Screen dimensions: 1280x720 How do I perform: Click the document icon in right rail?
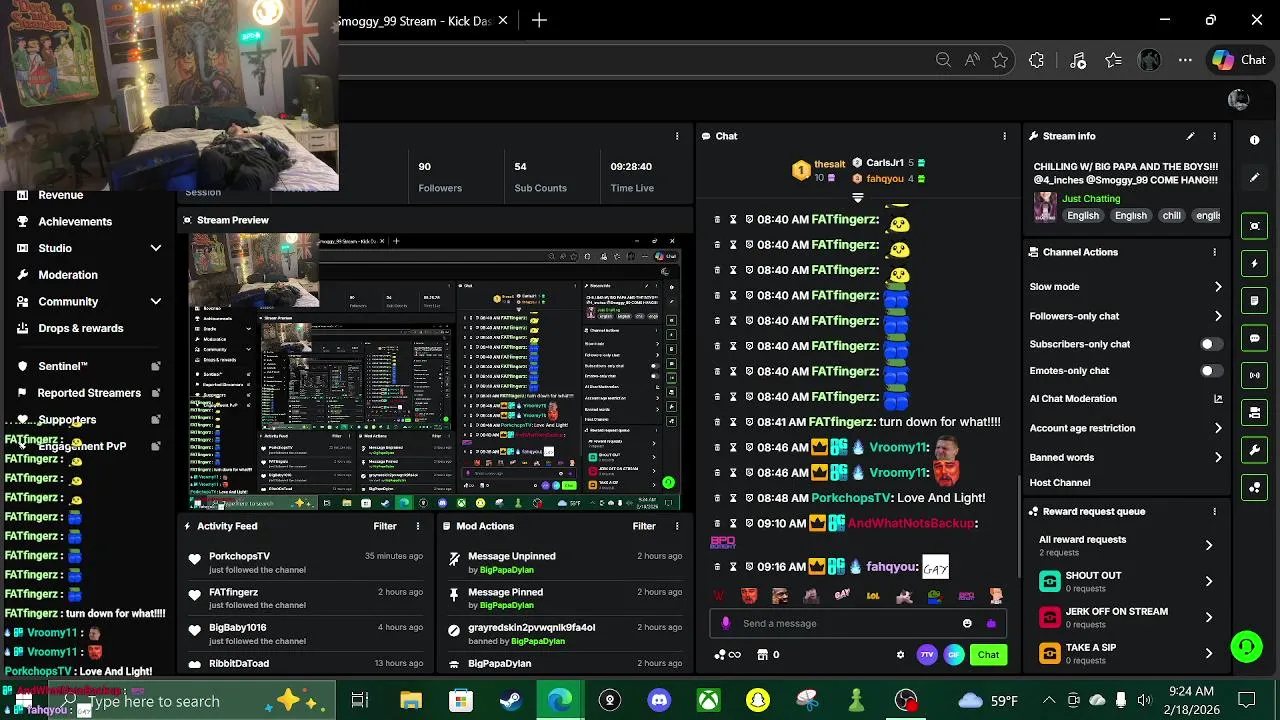pos(1255,301)
